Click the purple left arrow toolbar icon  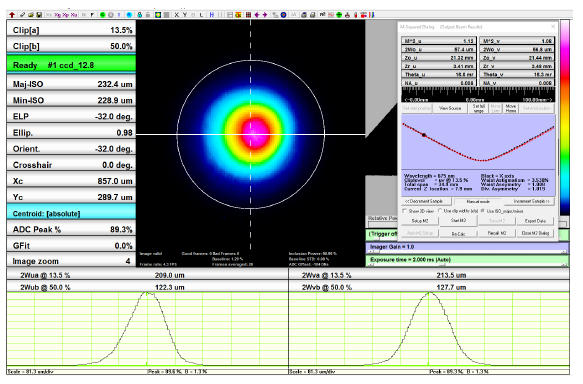pyautogui.click(x=257, y=15)
